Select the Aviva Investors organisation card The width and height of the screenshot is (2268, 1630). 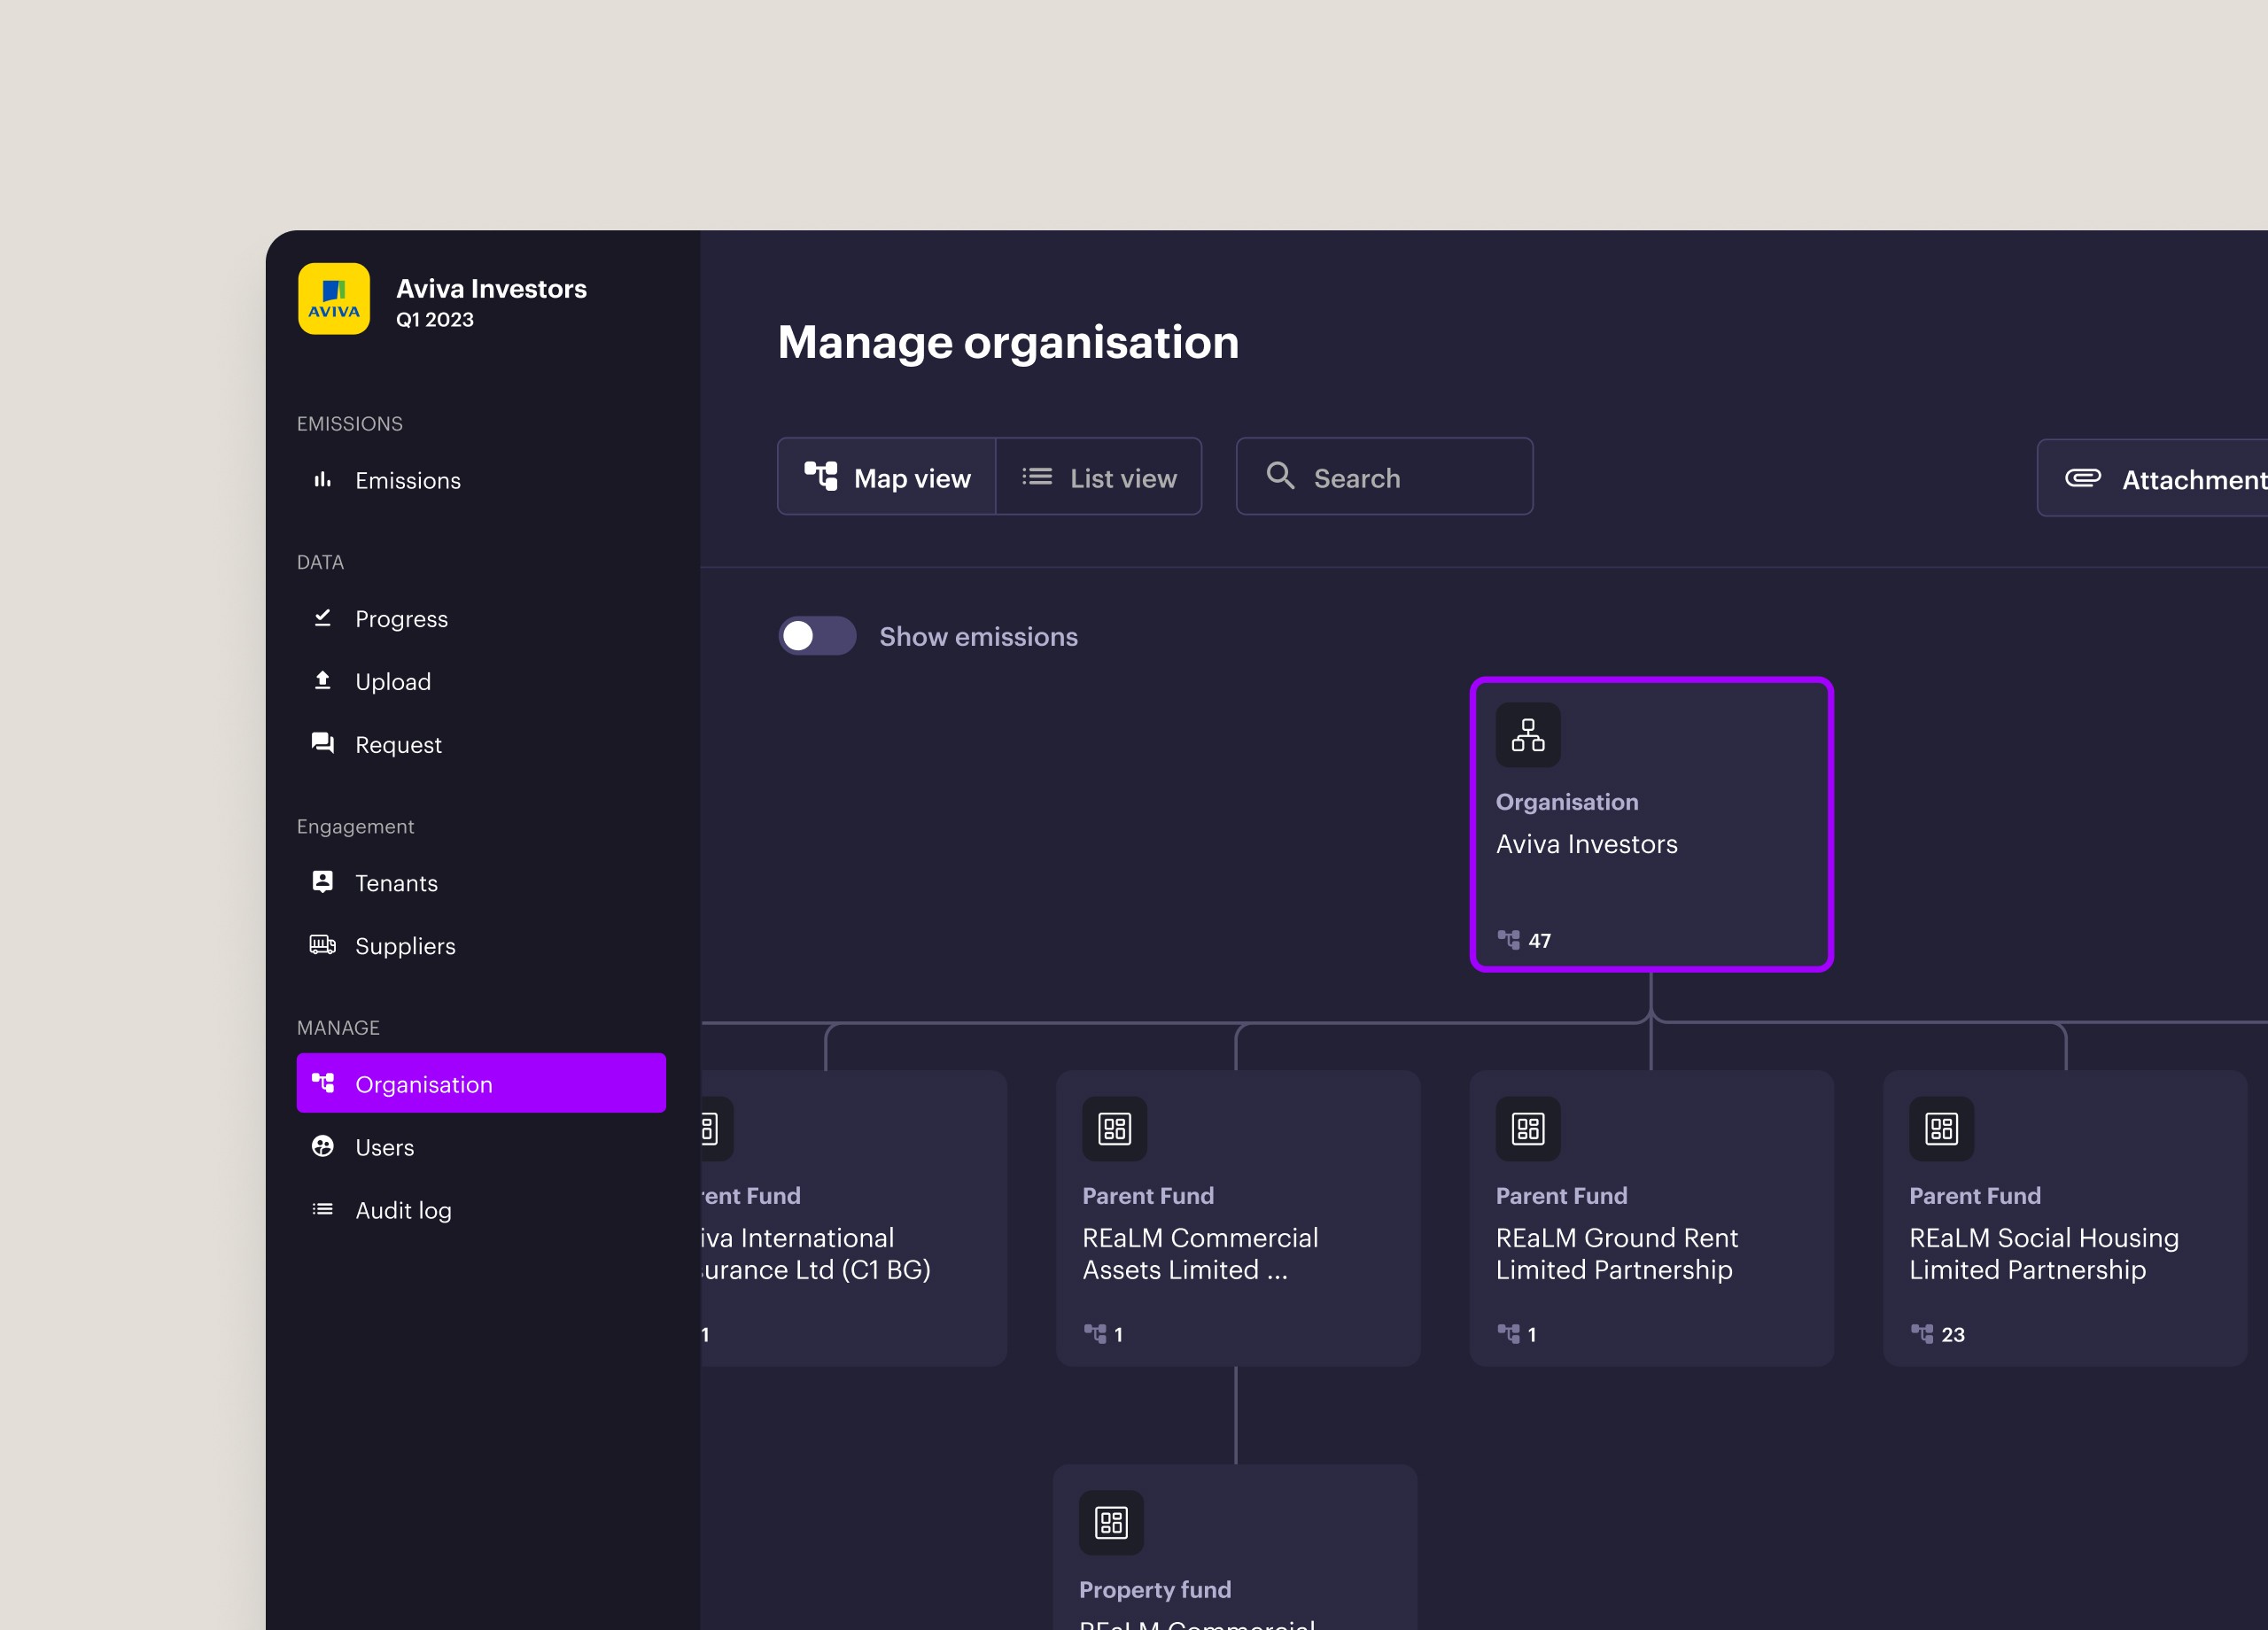pos(1650,823)
